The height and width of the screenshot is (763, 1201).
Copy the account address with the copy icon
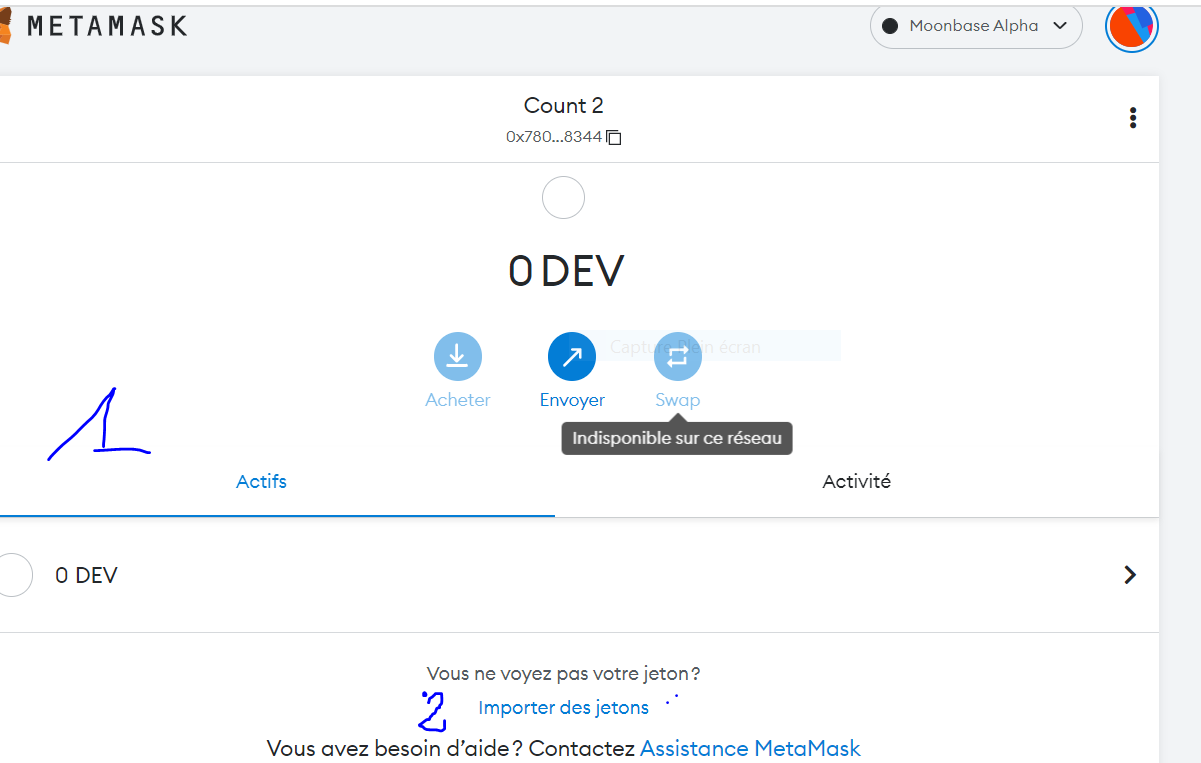pos(614,137)
